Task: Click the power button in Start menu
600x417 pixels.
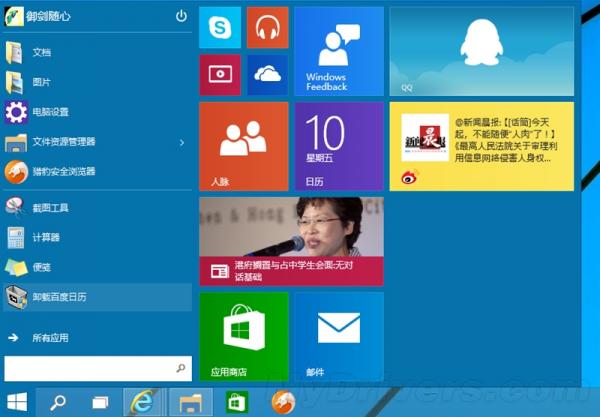Action: pos(181,16)
